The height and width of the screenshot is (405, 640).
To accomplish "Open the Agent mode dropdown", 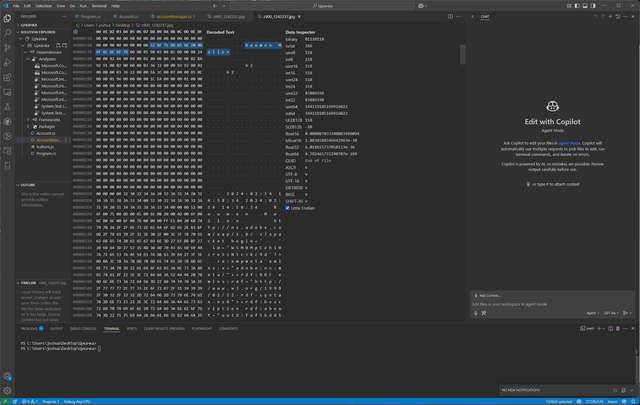I will click(593, 313).
